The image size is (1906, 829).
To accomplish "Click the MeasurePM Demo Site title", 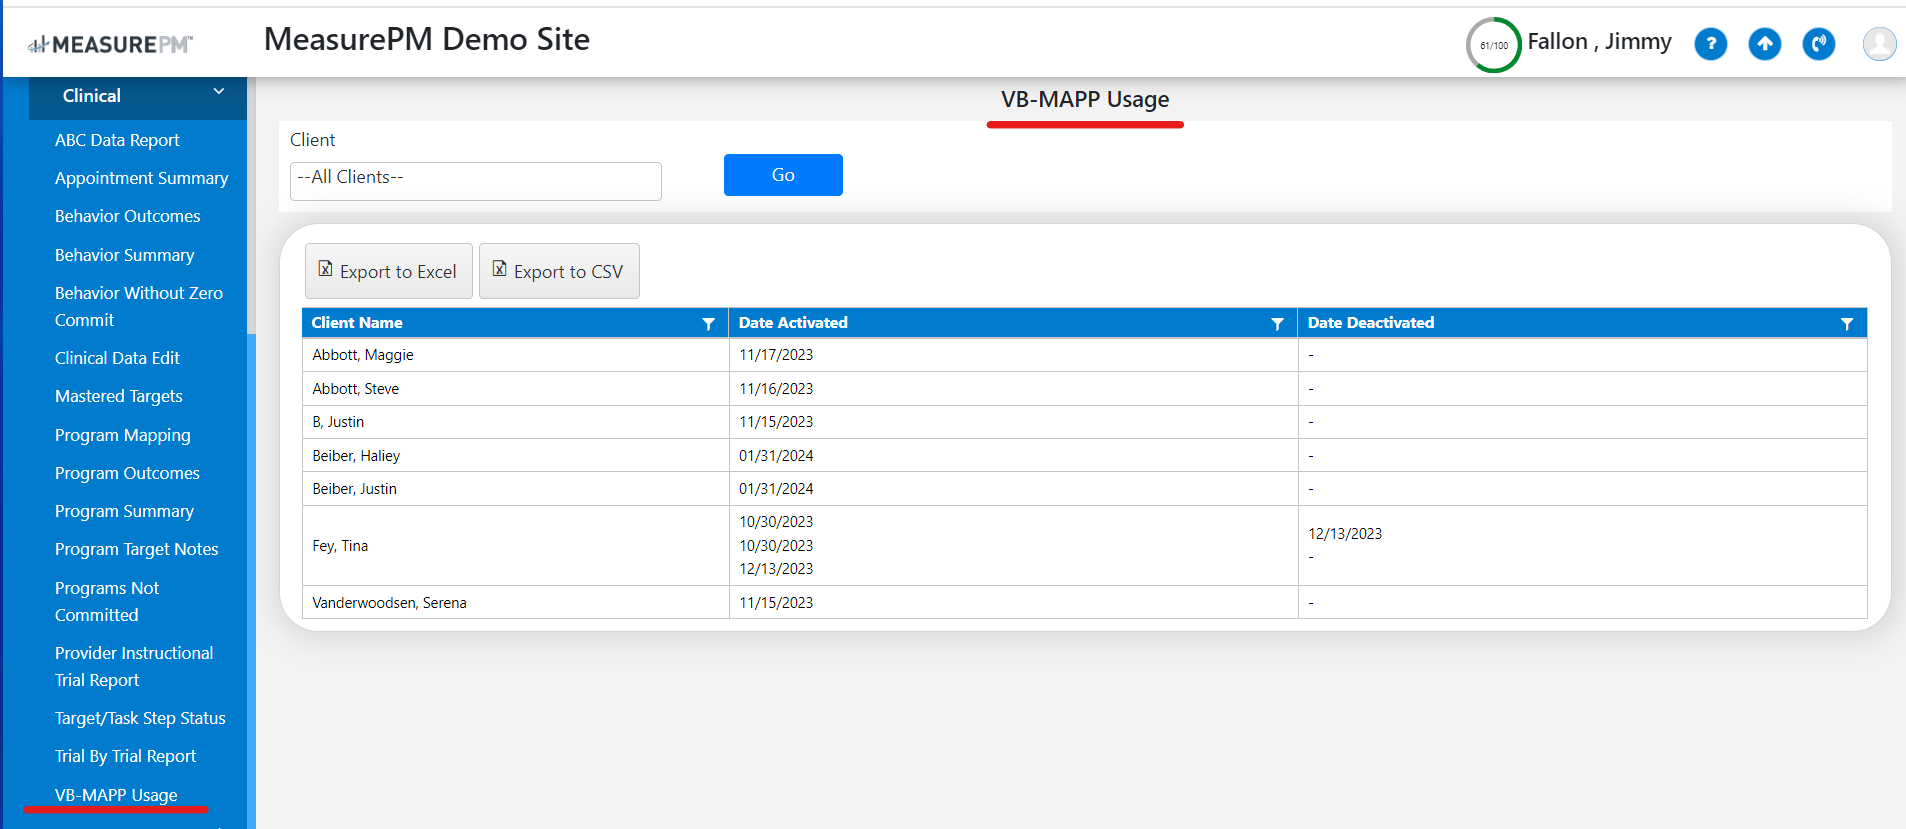I will 427,39.
